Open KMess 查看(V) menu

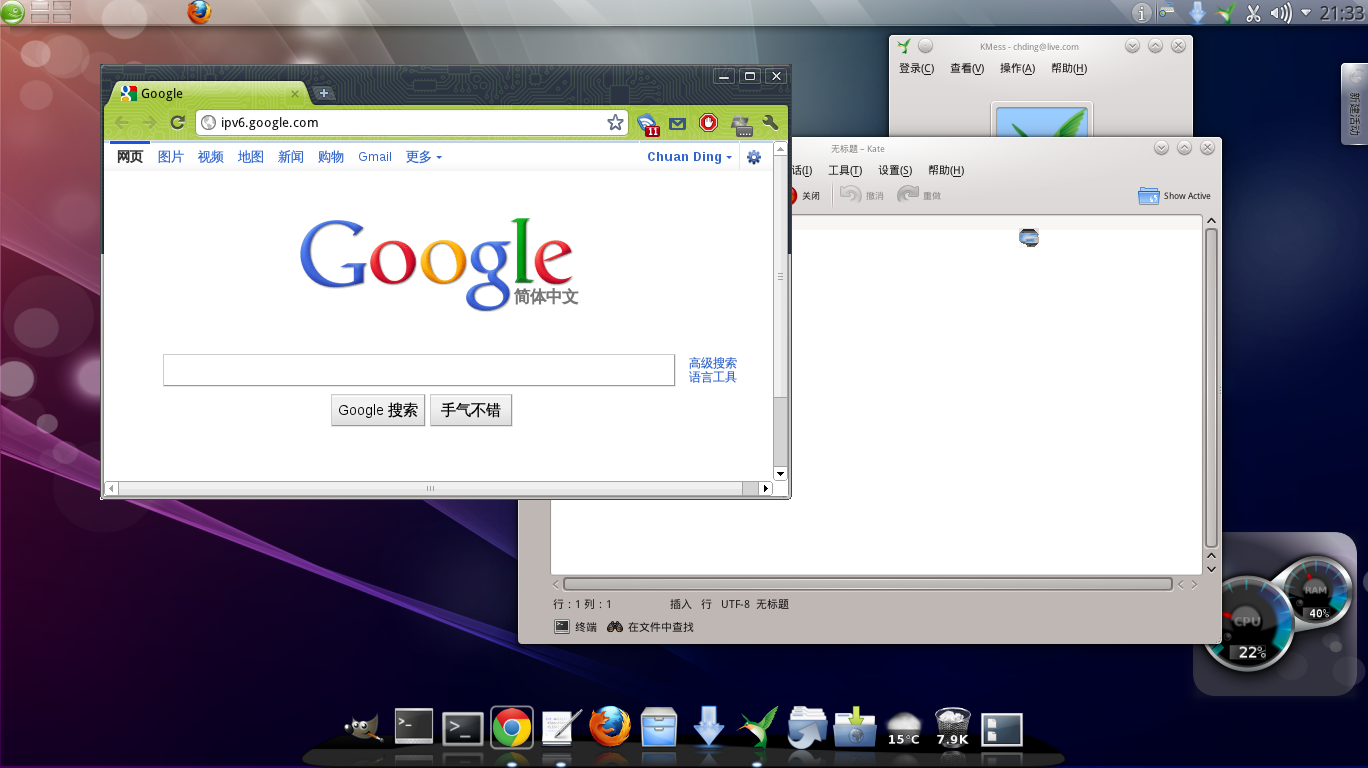pyautogui.click(x=967, y=68)
